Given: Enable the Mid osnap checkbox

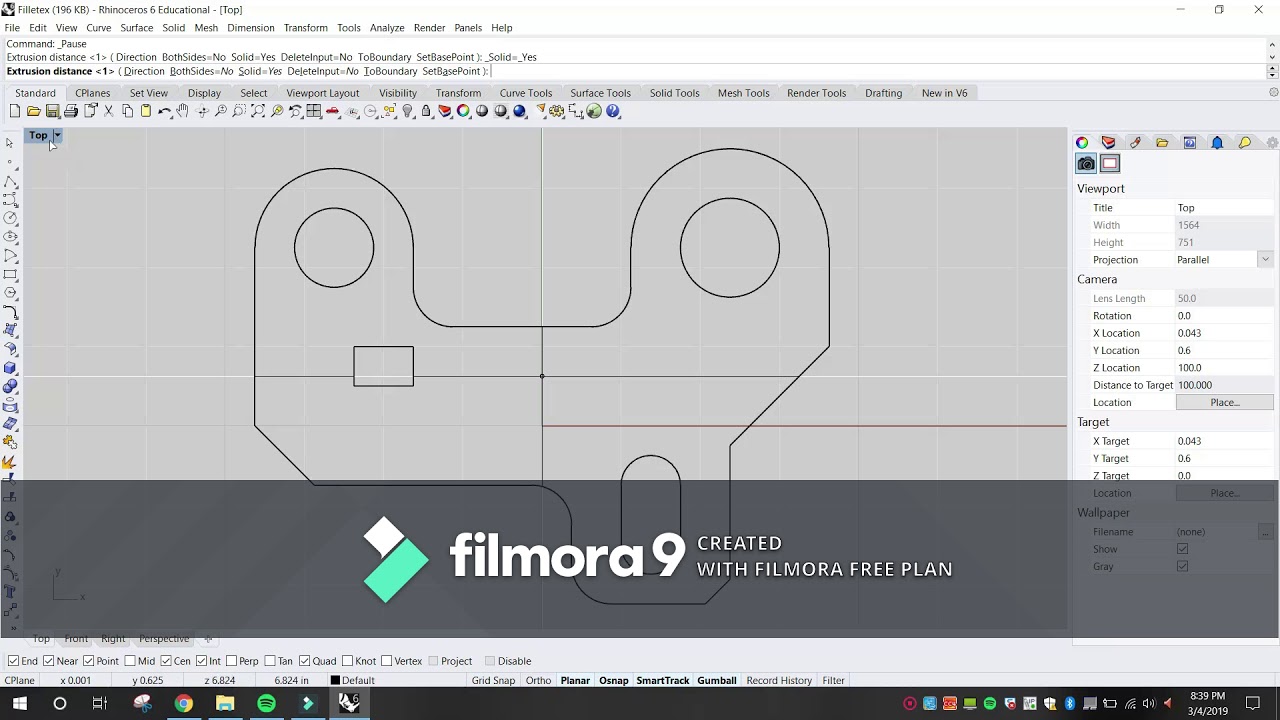Looking at the screenshot, I should coord(130,661).
